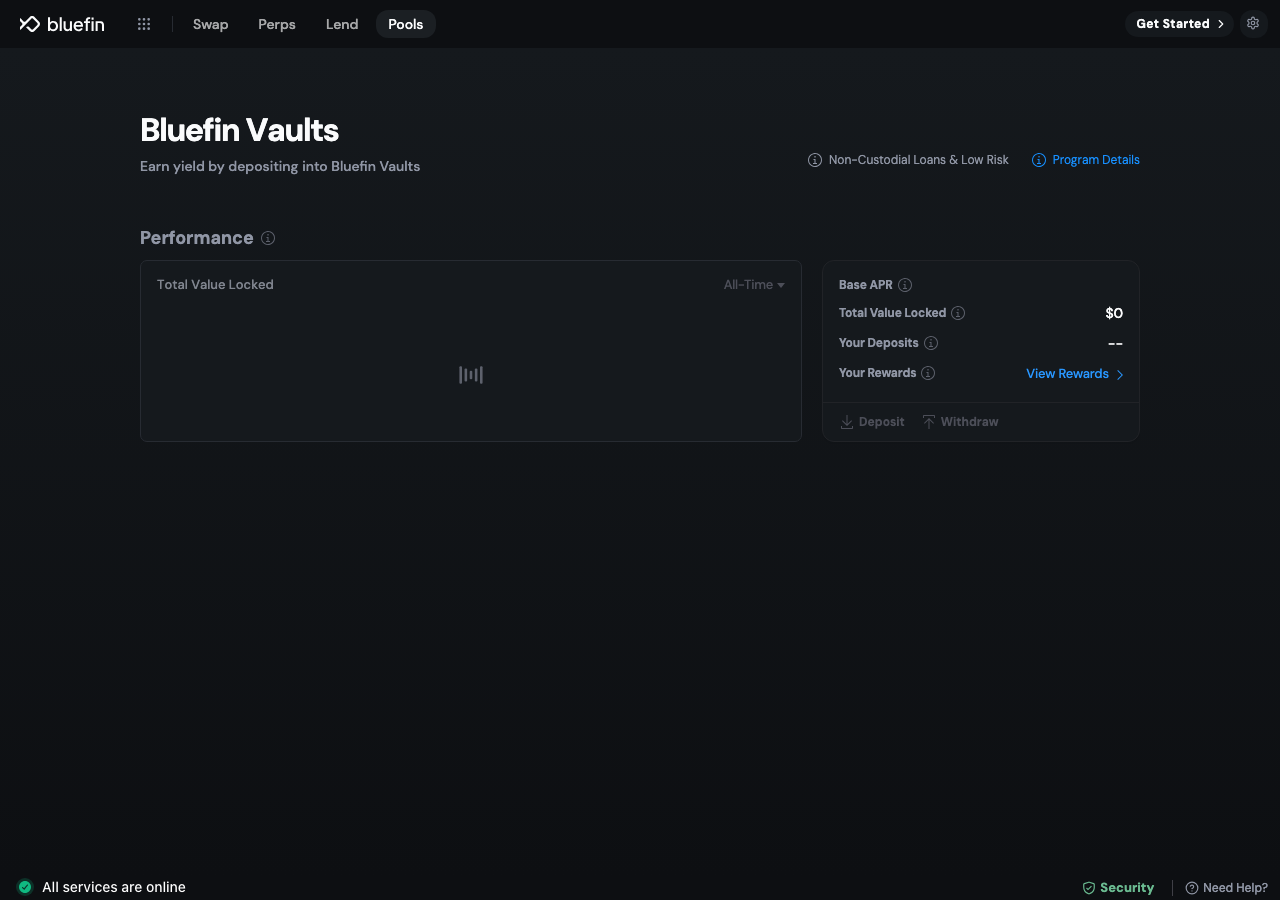Open the Perps tab

point(277,24)
